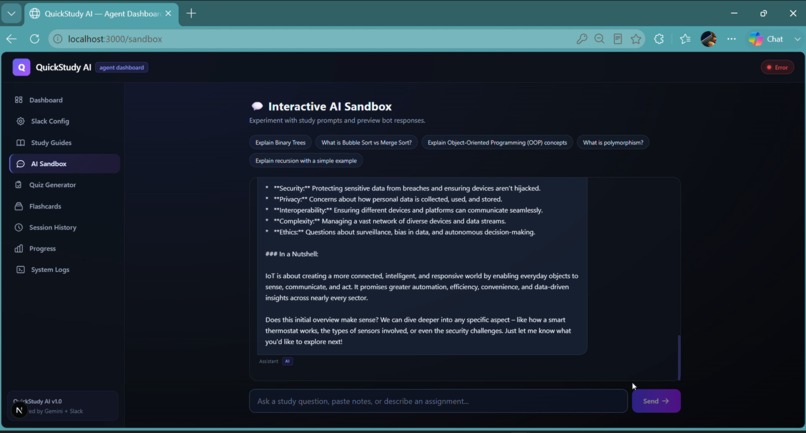Click the Study Guides book icon

(20, 142)
